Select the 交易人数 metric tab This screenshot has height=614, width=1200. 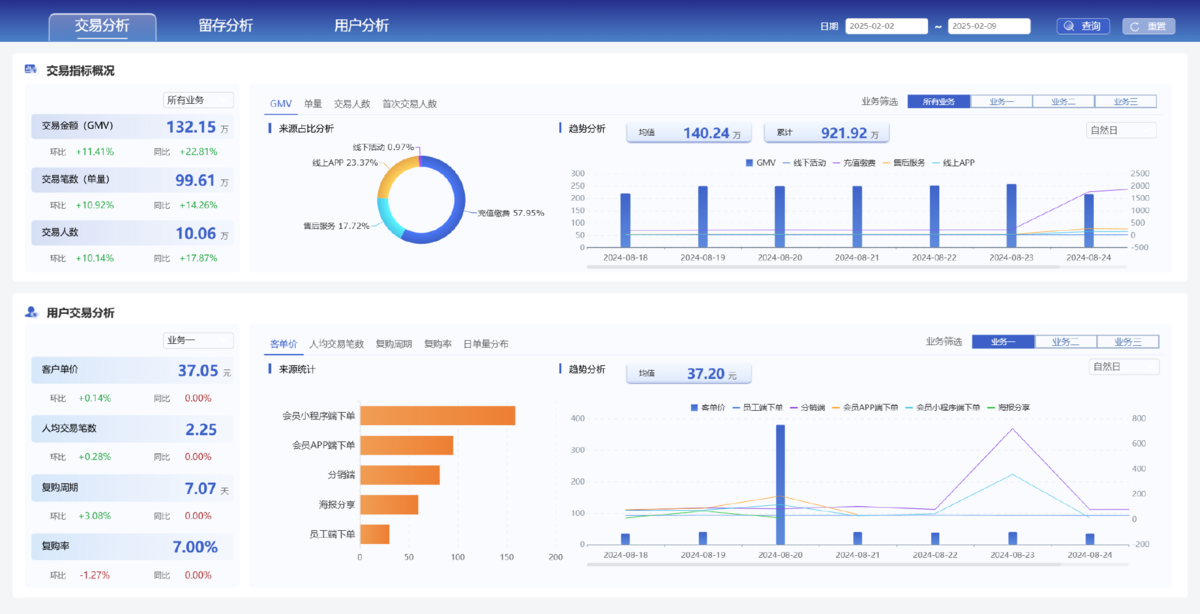pyautogui.click(x=352, y=103)
